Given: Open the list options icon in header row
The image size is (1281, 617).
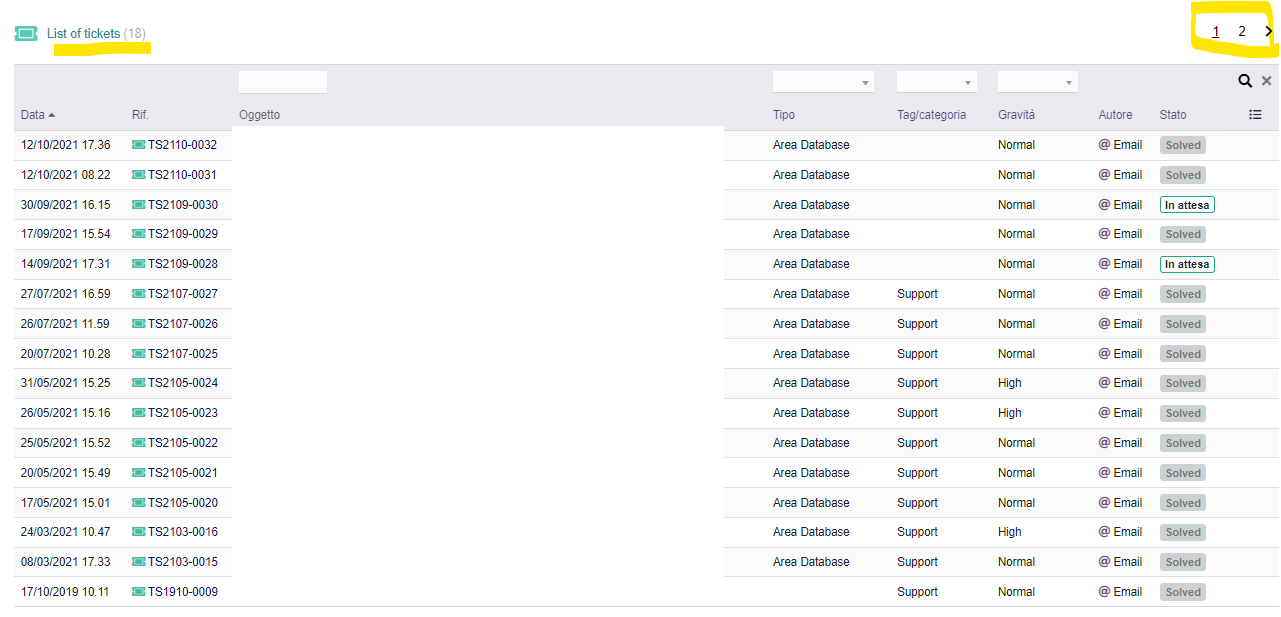Looking at the screenshot, I should coord(1256,114).
